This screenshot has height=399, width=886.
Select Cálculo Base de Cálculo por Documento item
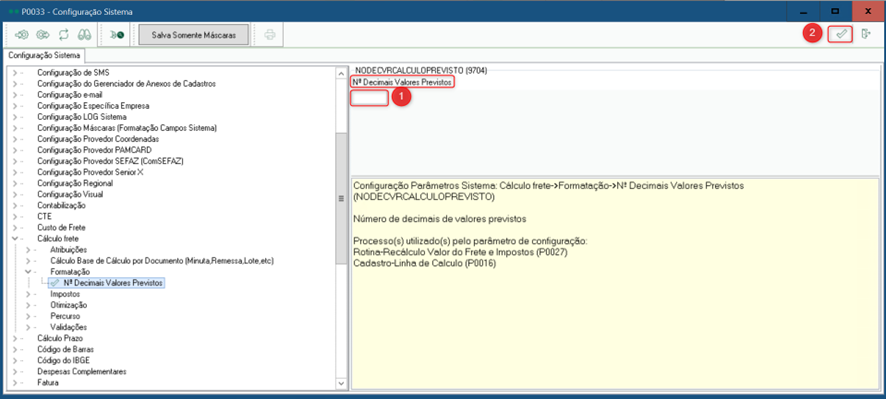tap(162, 261)
